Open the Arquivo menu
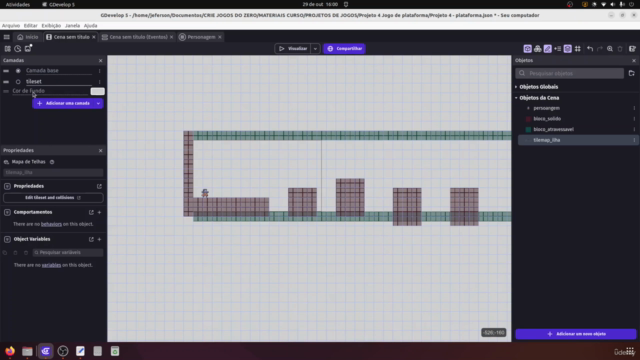 click(11, 25)
